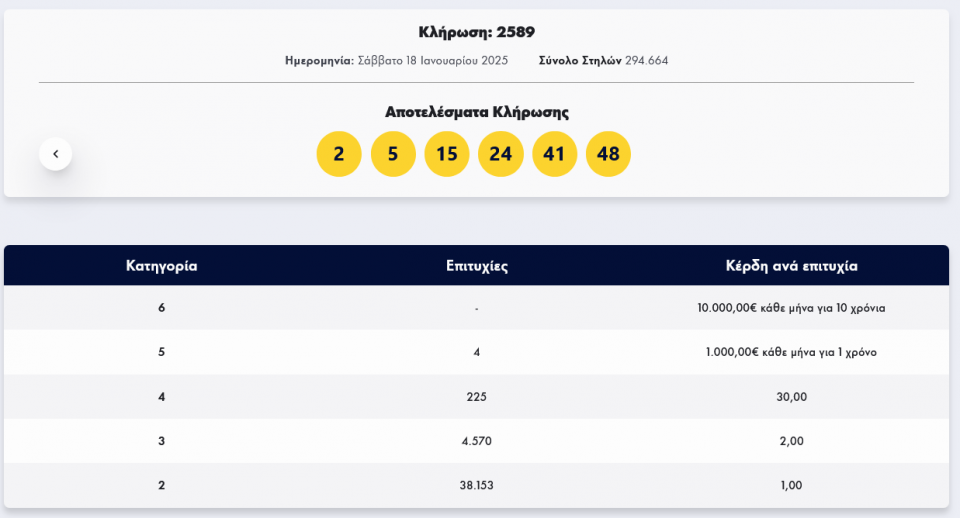Screen dimensions: 960x518
Task: Click the yellow ball number 41
Action: (555, 154)
